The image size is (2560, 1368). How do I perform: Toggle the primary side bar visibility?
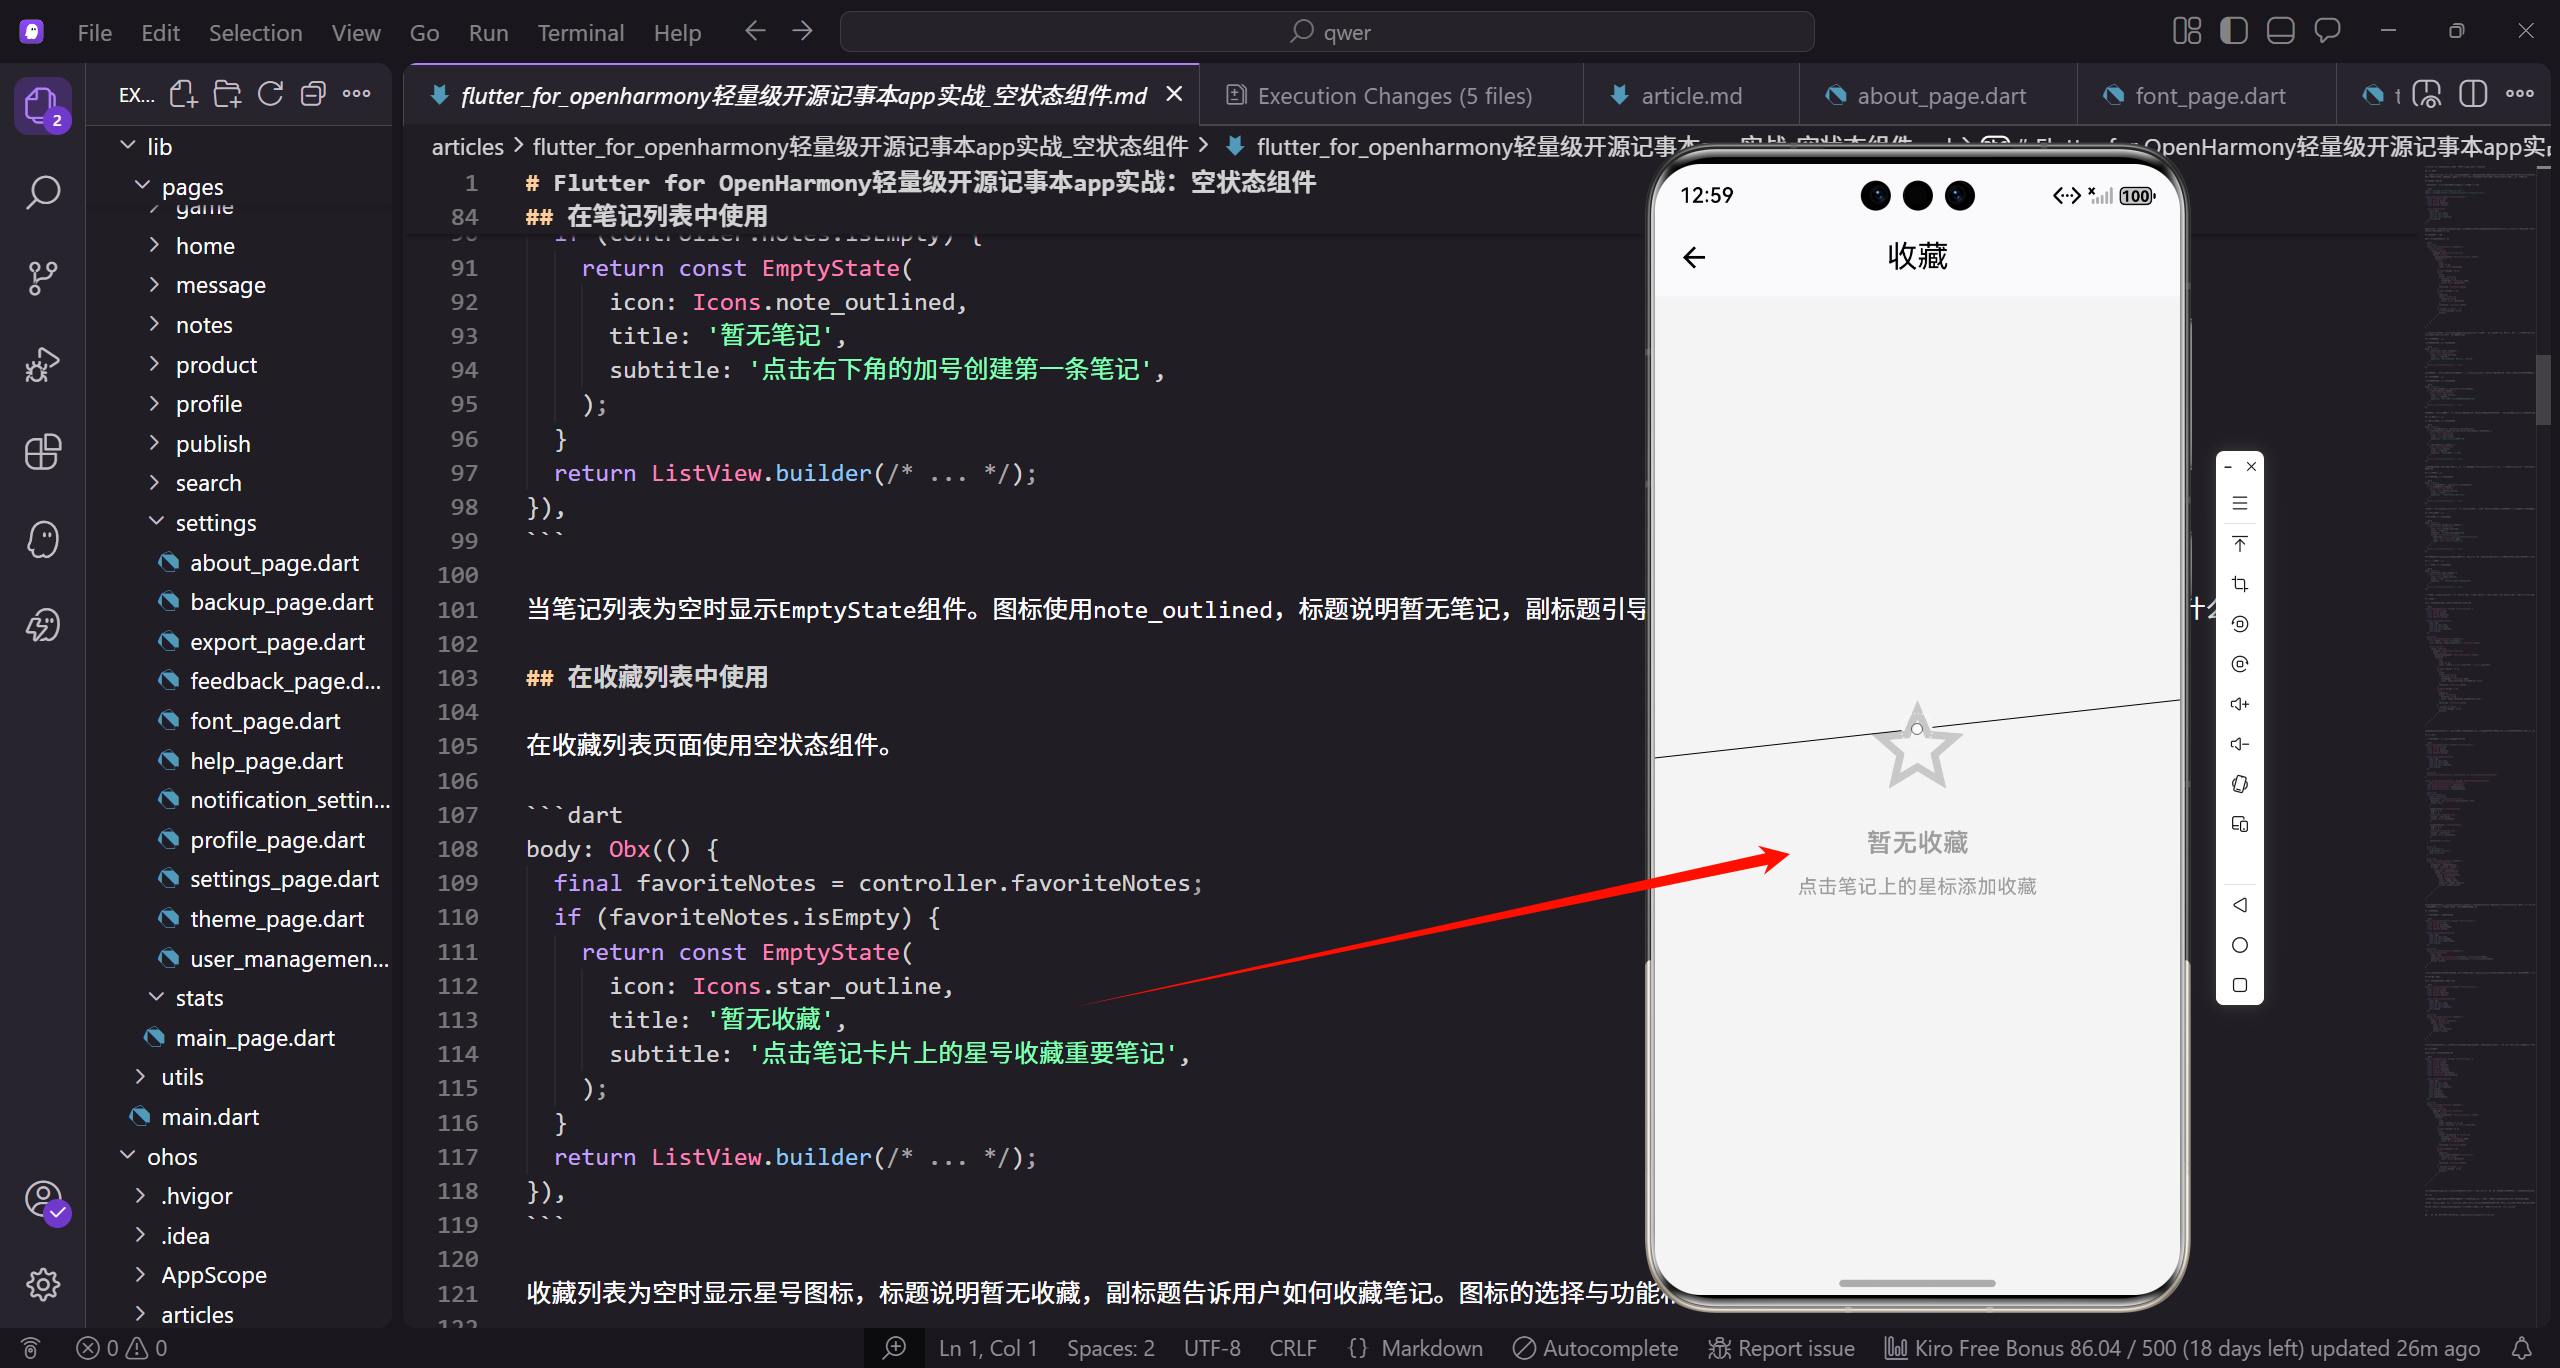click(x=2234, y=31)
